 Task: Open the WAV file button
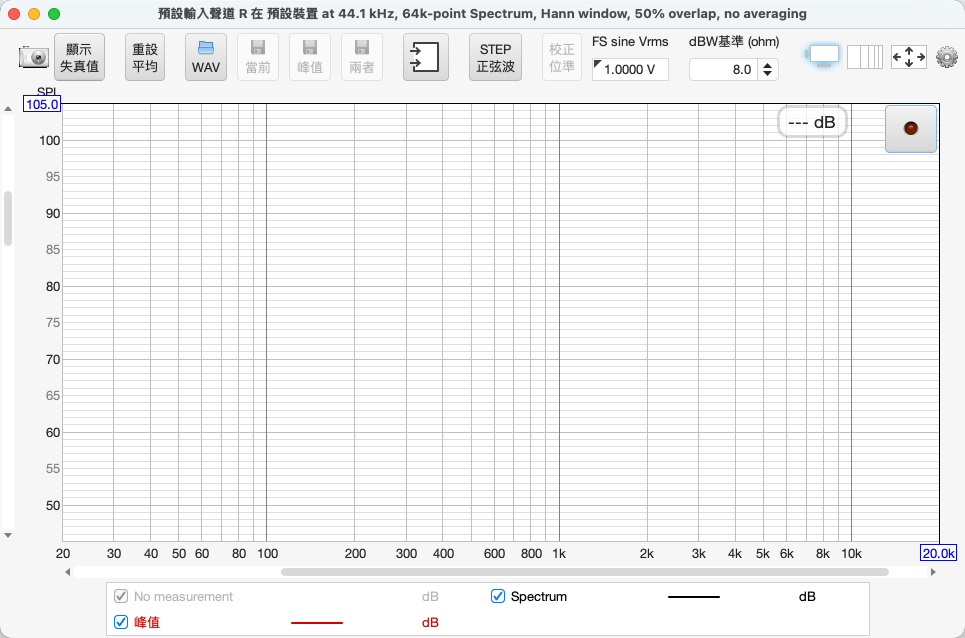pos(206,57)
